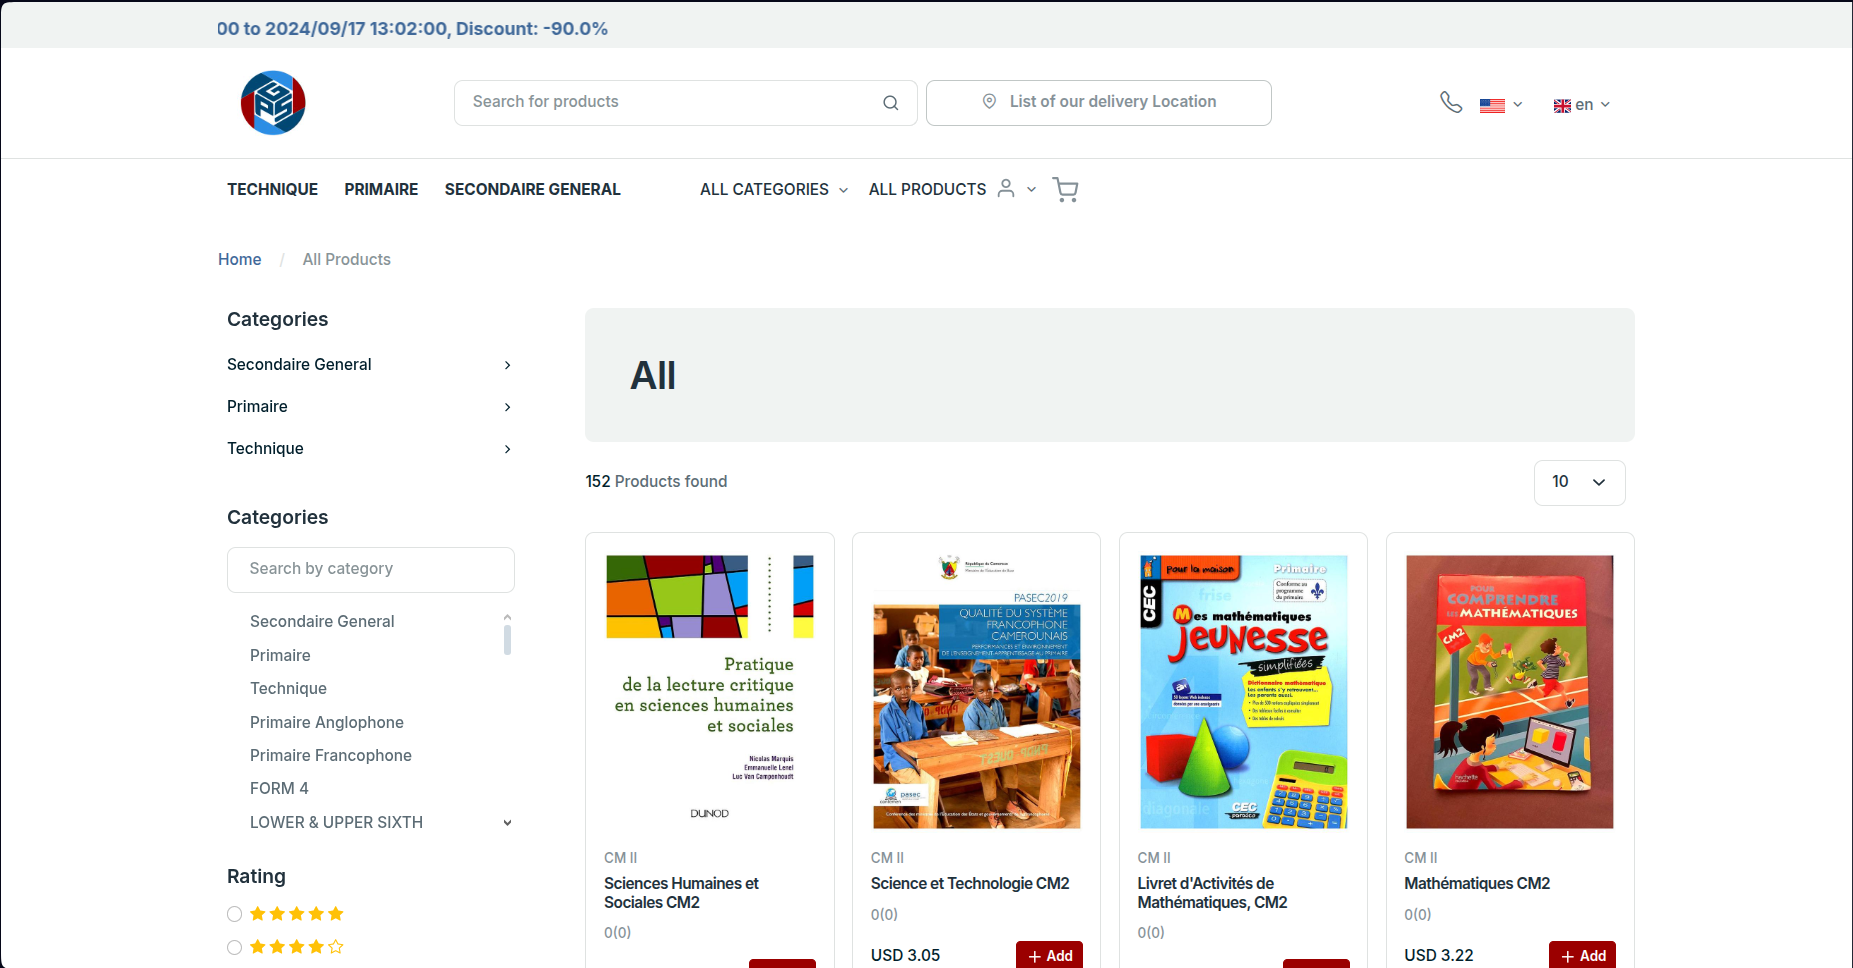Open the English language selector
1853x968 pixels.
(x=1580, y=104)
